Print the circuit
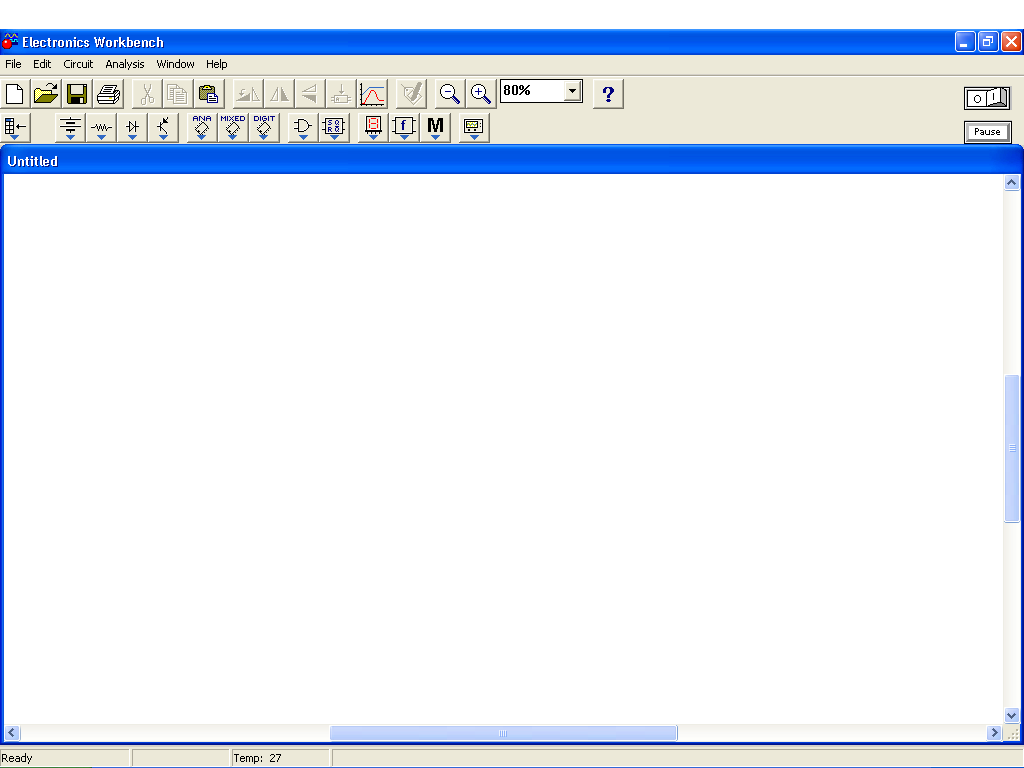The height and width of the screenshot is (768, 1024). point(108,94)
